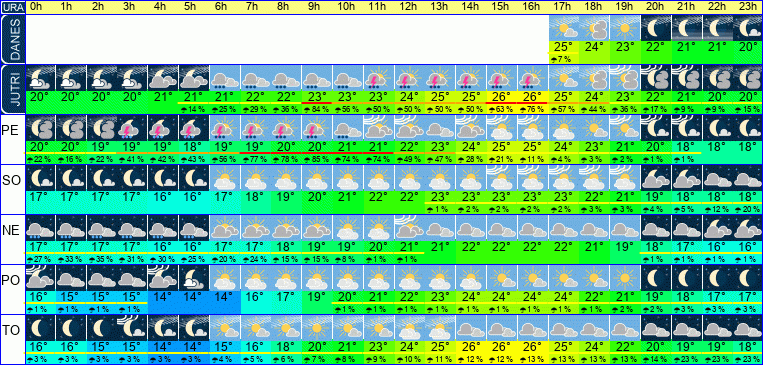763x365 pixels.
Task: Click the PO 15h sunny icon
Action: pos(502,278)
